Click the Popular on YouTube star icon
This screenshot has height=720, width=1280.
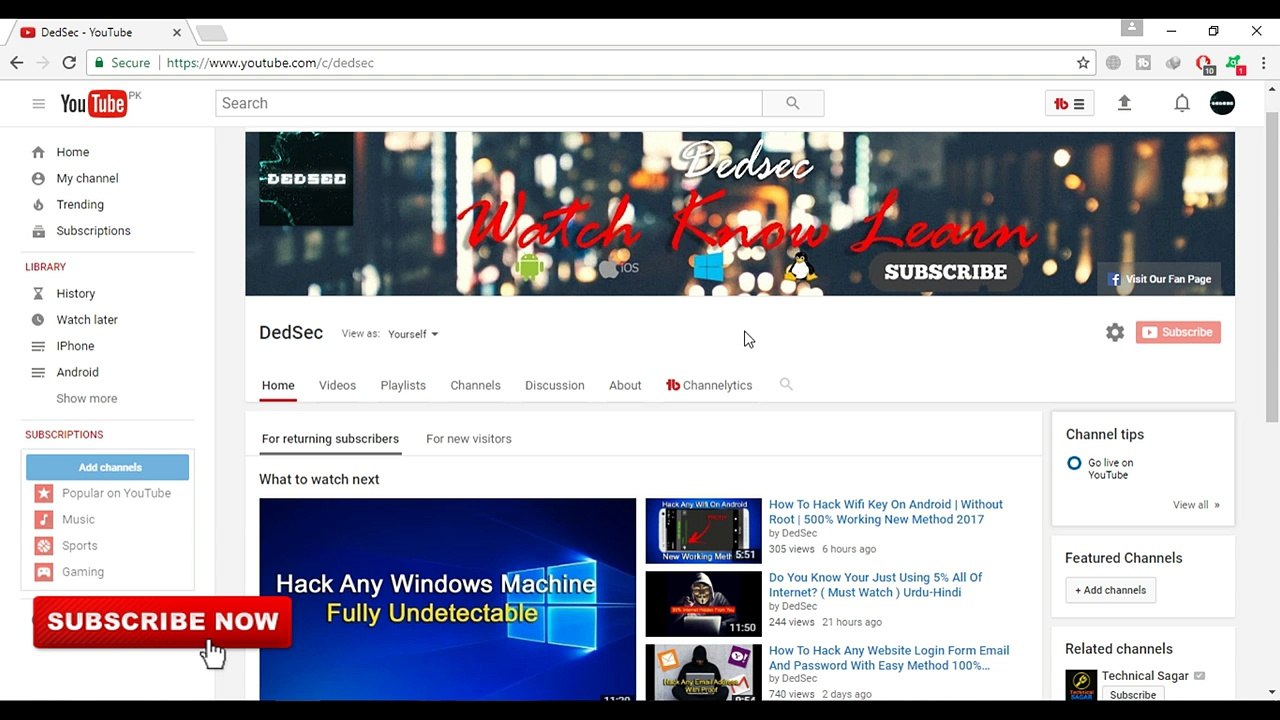point(44,493)
